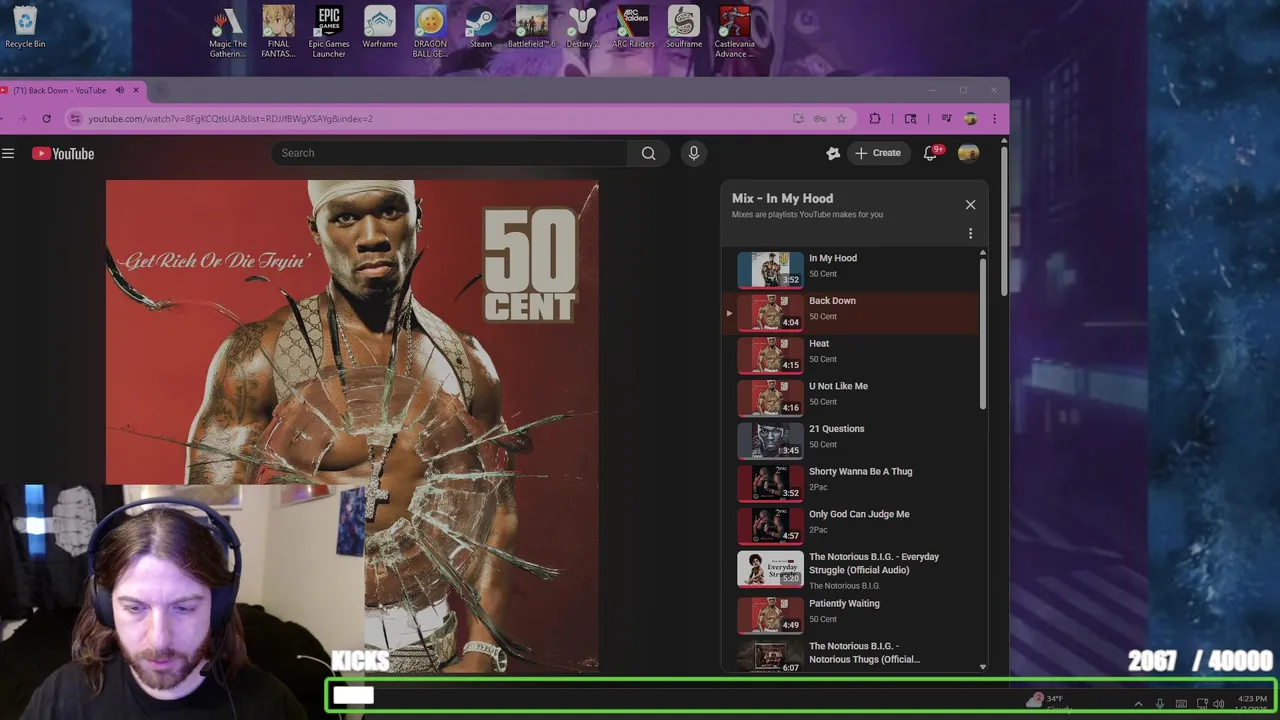1280x720 pixels.
Task: Play Everyday Struggle (Official Audio)
Action: tap(850, 569)
